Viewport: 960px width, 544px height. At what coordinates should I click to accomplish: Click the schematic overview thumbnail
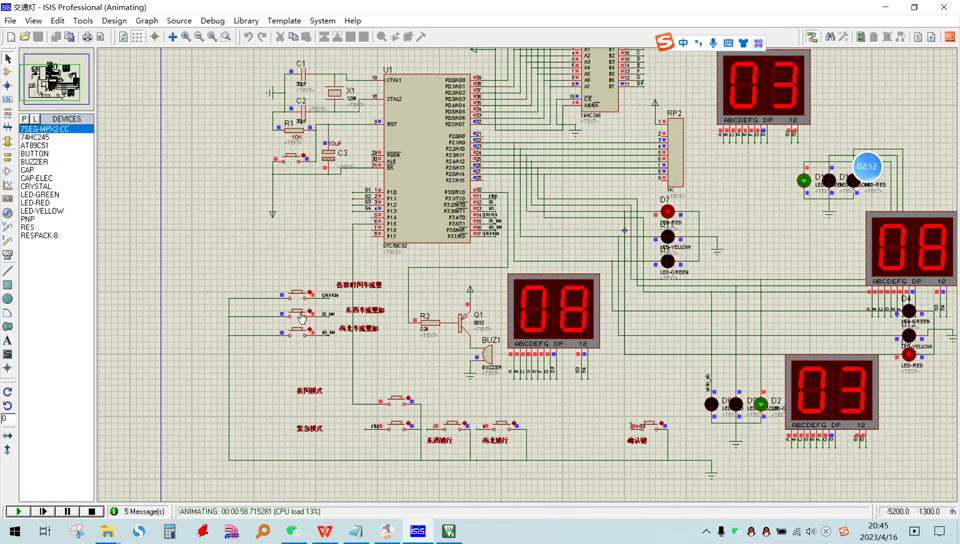click(x=56, y=80)
